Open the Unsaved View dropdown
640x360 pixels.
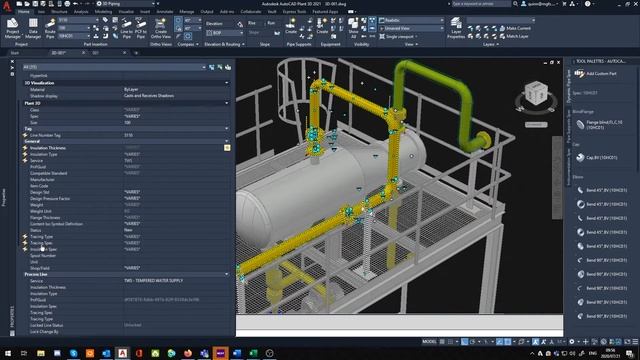coord(411,28)
